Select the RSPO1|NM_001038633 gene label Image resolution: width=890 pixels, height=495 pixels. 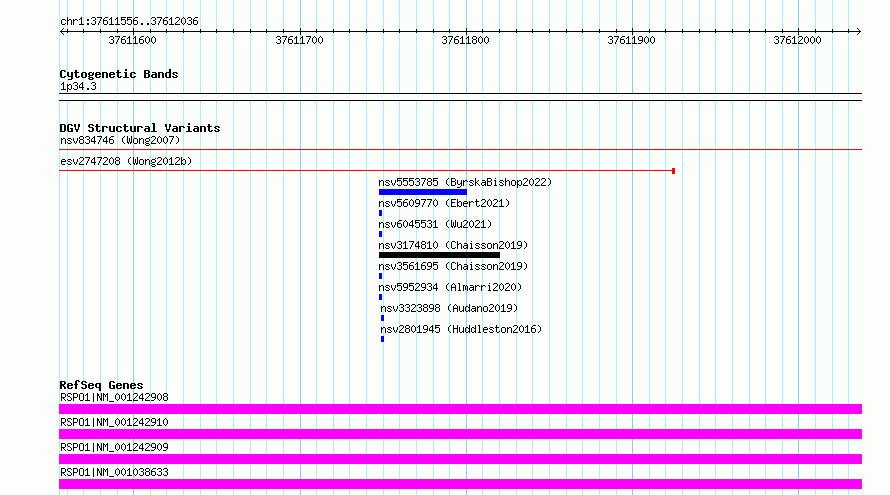pyautogui.click(x=114, y=472)
